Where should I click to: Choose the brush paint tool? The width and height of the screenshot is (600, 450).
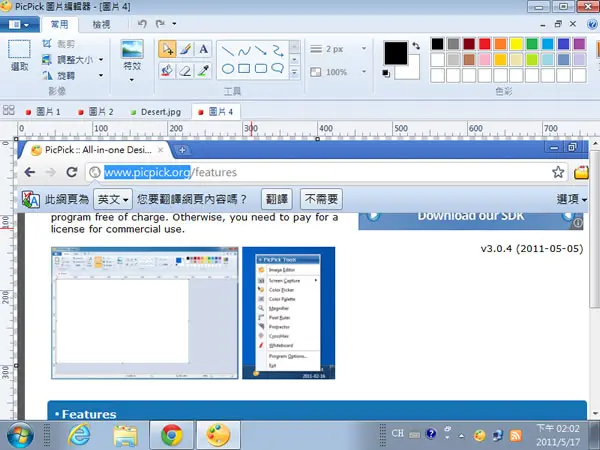[186, 49]
